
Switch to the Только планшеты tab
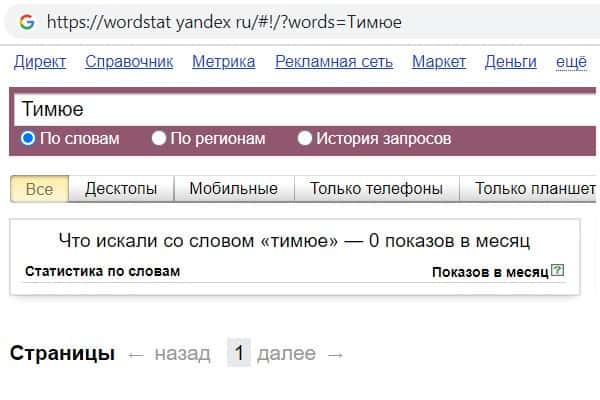530,189
